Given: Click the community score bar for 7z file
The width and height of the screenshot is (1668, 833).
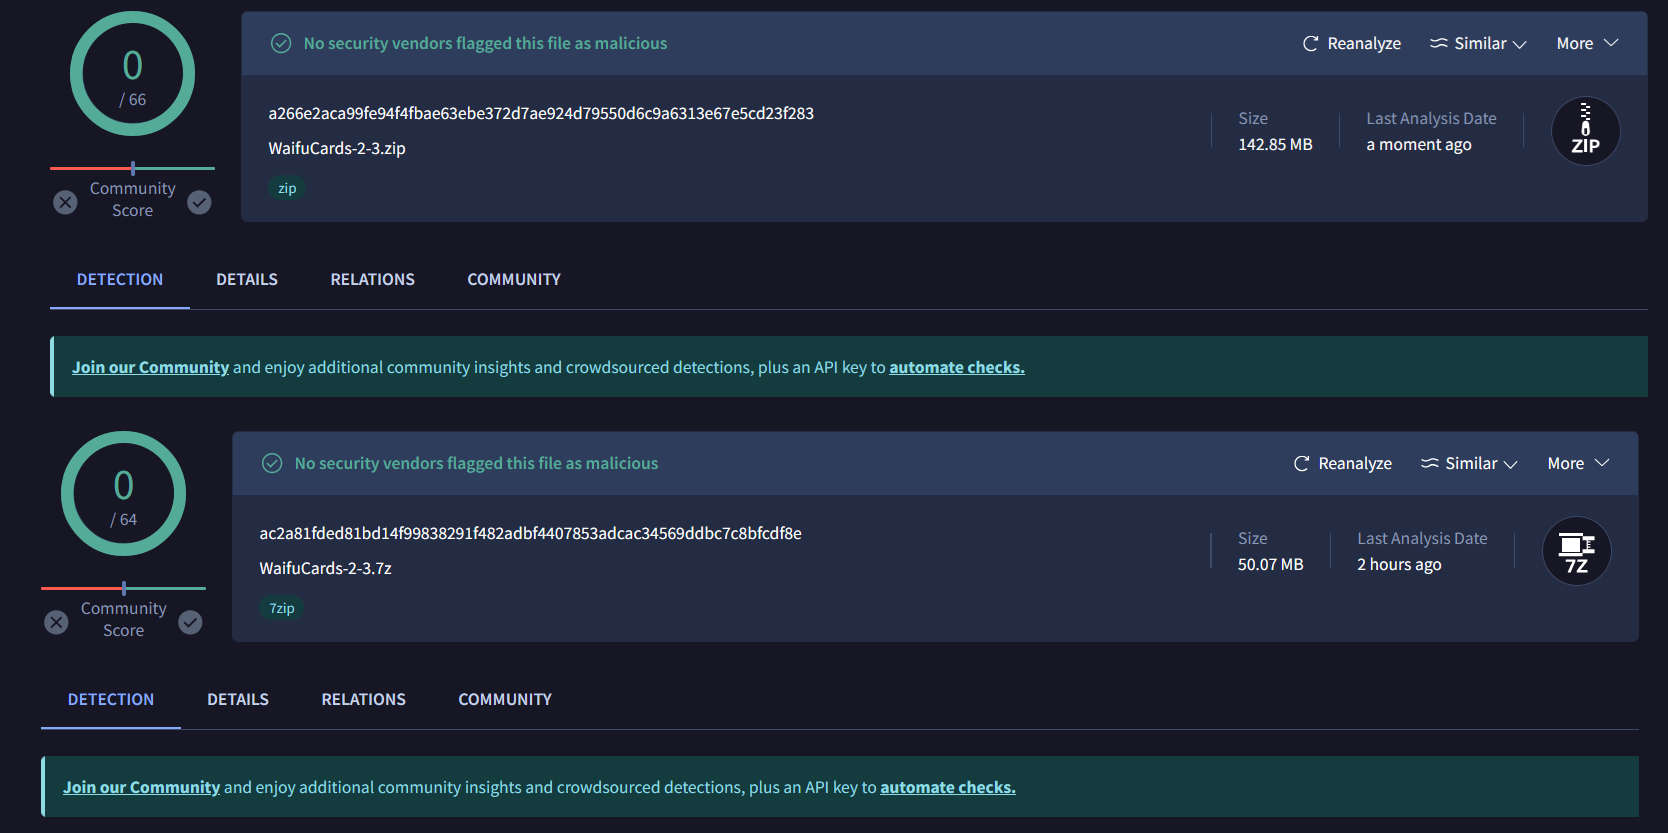Looking at the screenshot, I should click(x=123, y=588).
